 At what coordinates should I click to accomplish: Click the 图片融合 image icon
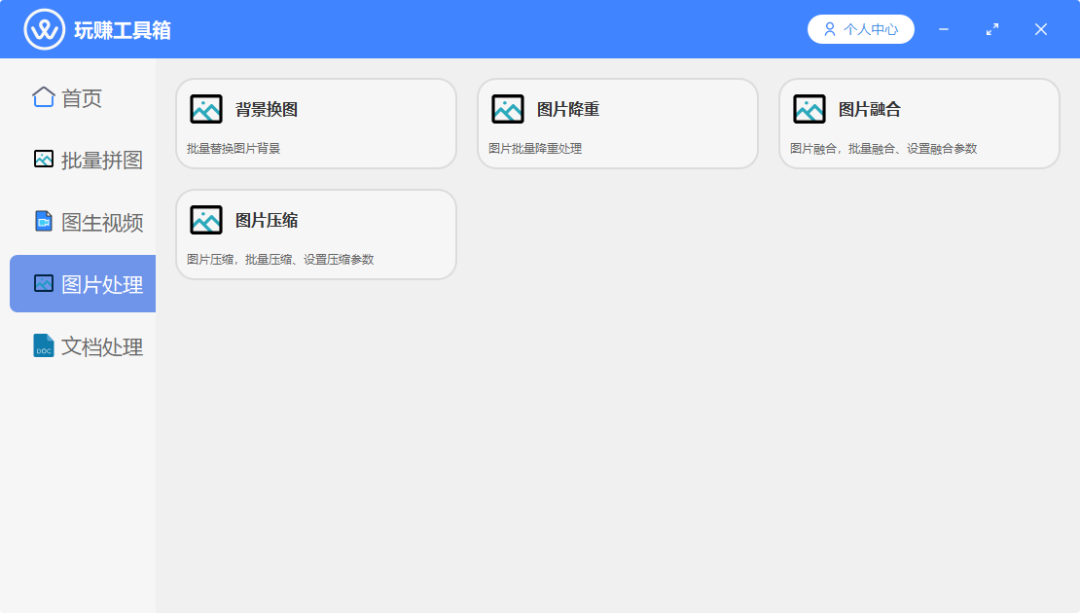[808, 107]
